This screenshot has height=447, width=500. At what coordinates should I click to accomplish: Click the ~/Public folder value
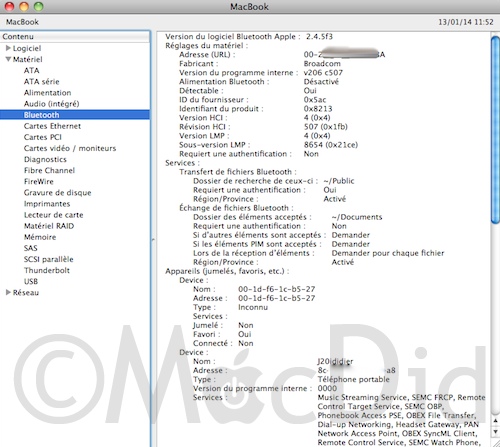tap(339, 181)
